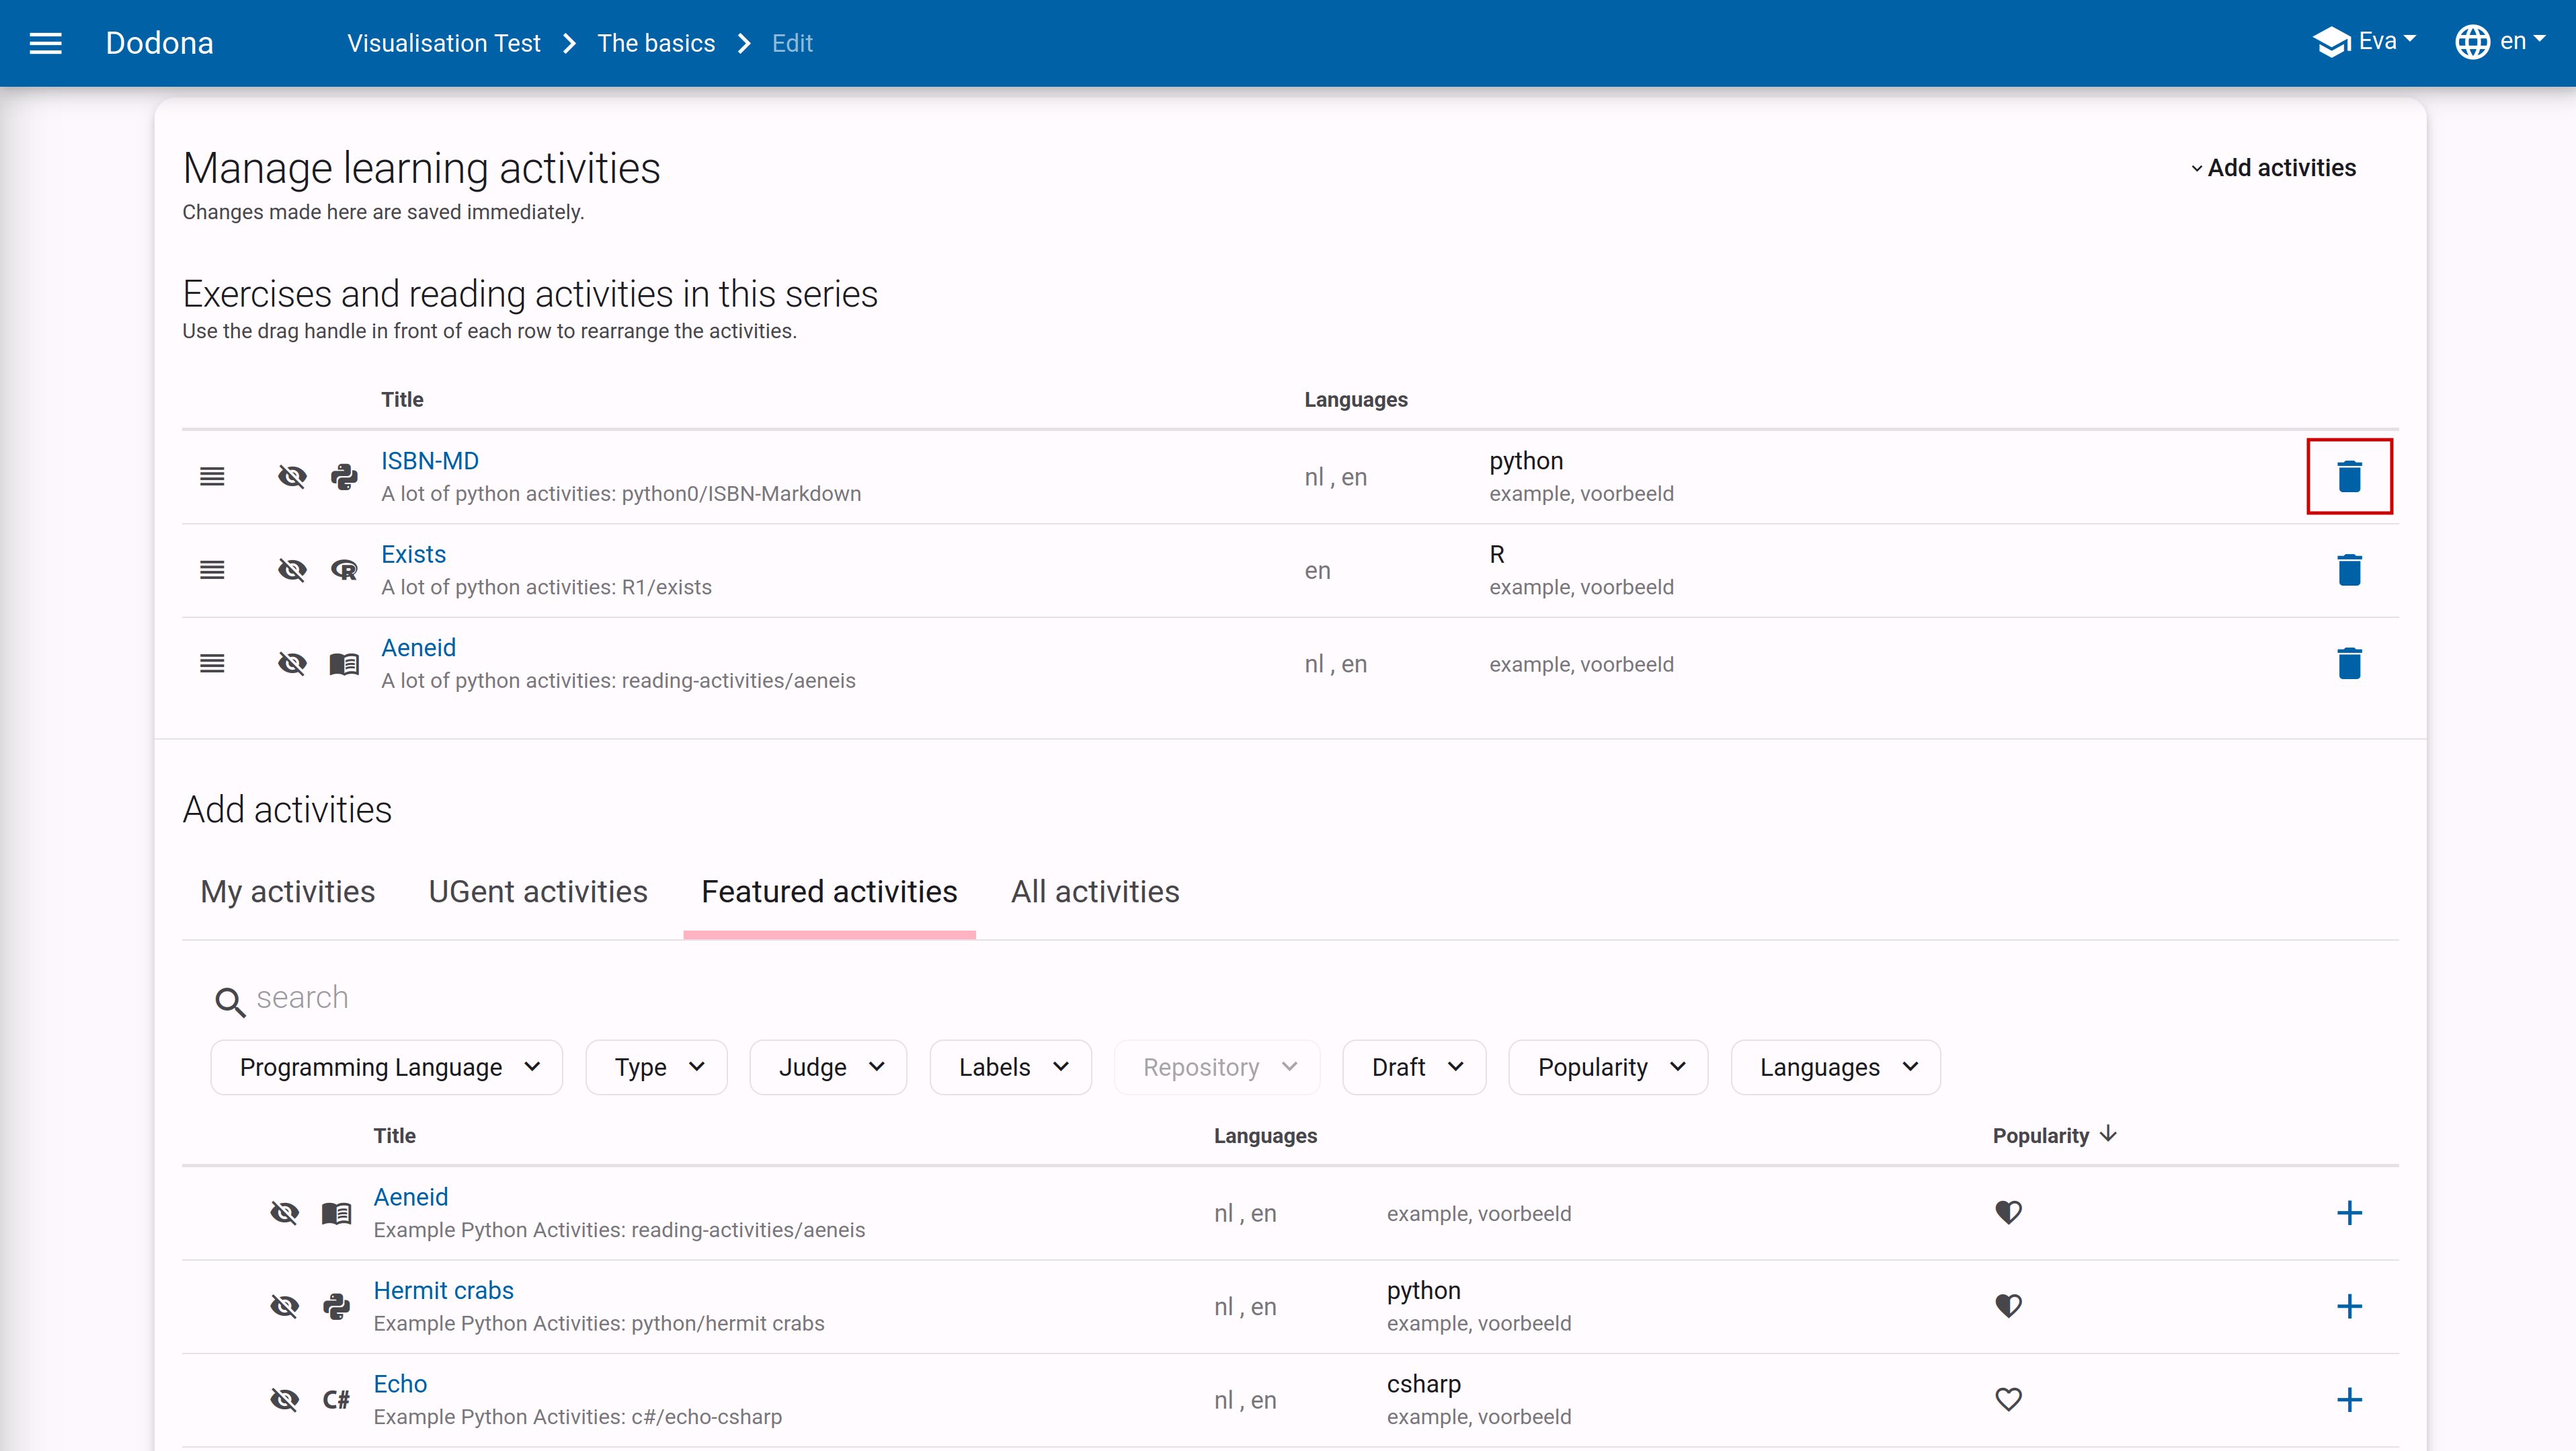This screenshot has width=2576, height=1451.
Task: Open the Repository filter dropdown
Action: [1217, 1067]
